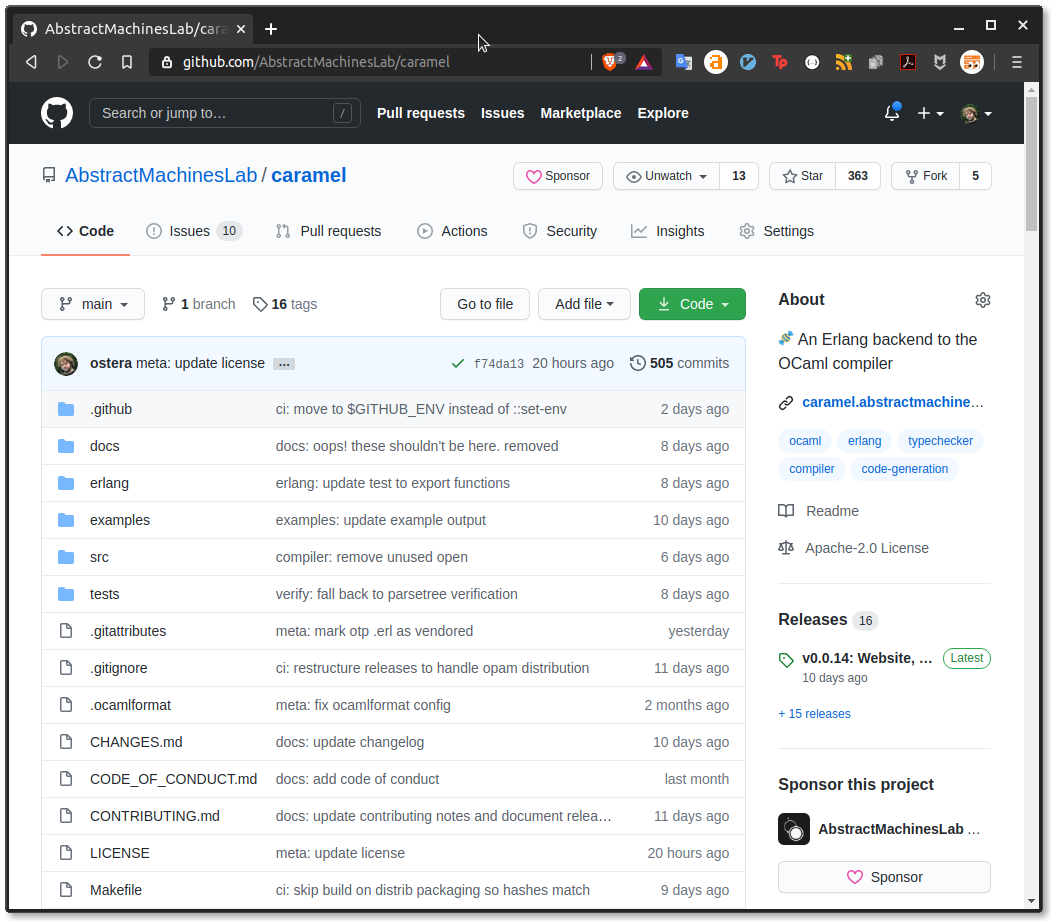The image size is (1052, 922).
Task: Click the Search or jump to field
Action: click(x=225, y=113)
